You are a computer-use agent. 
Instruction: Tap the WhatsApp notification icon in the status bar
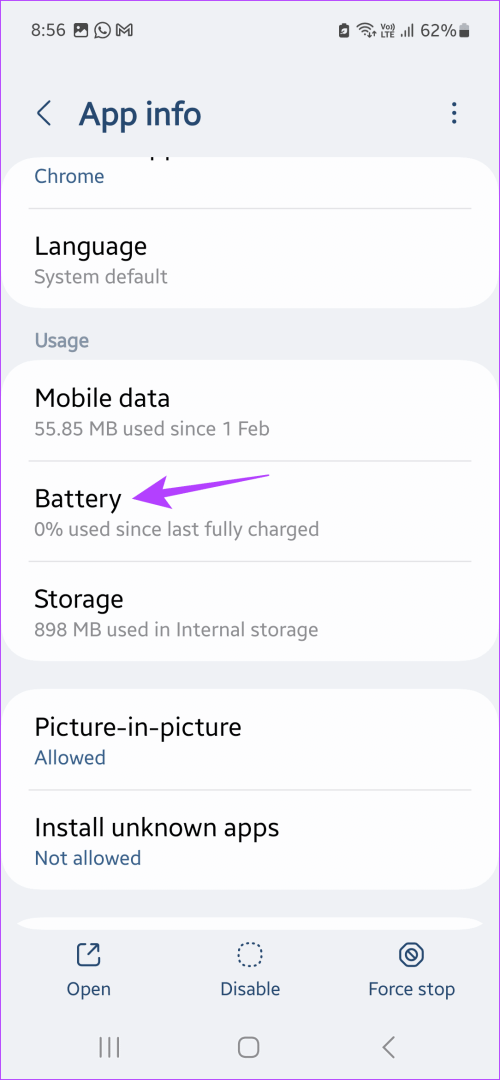tap(103, 30)
